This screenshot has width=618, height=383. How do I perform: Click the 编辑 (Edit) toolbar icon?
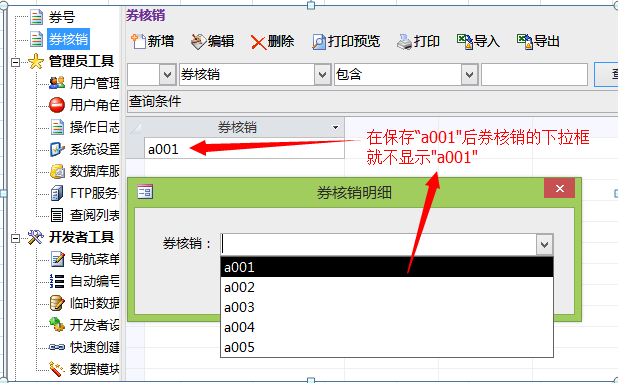click(198, 41)
